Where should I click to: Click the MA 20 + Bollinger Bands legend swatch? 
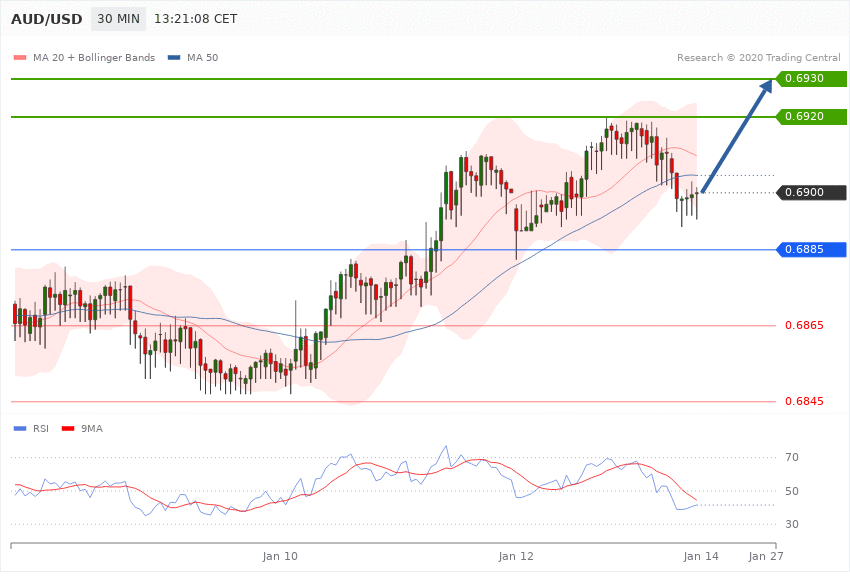[x=20, y=57]
